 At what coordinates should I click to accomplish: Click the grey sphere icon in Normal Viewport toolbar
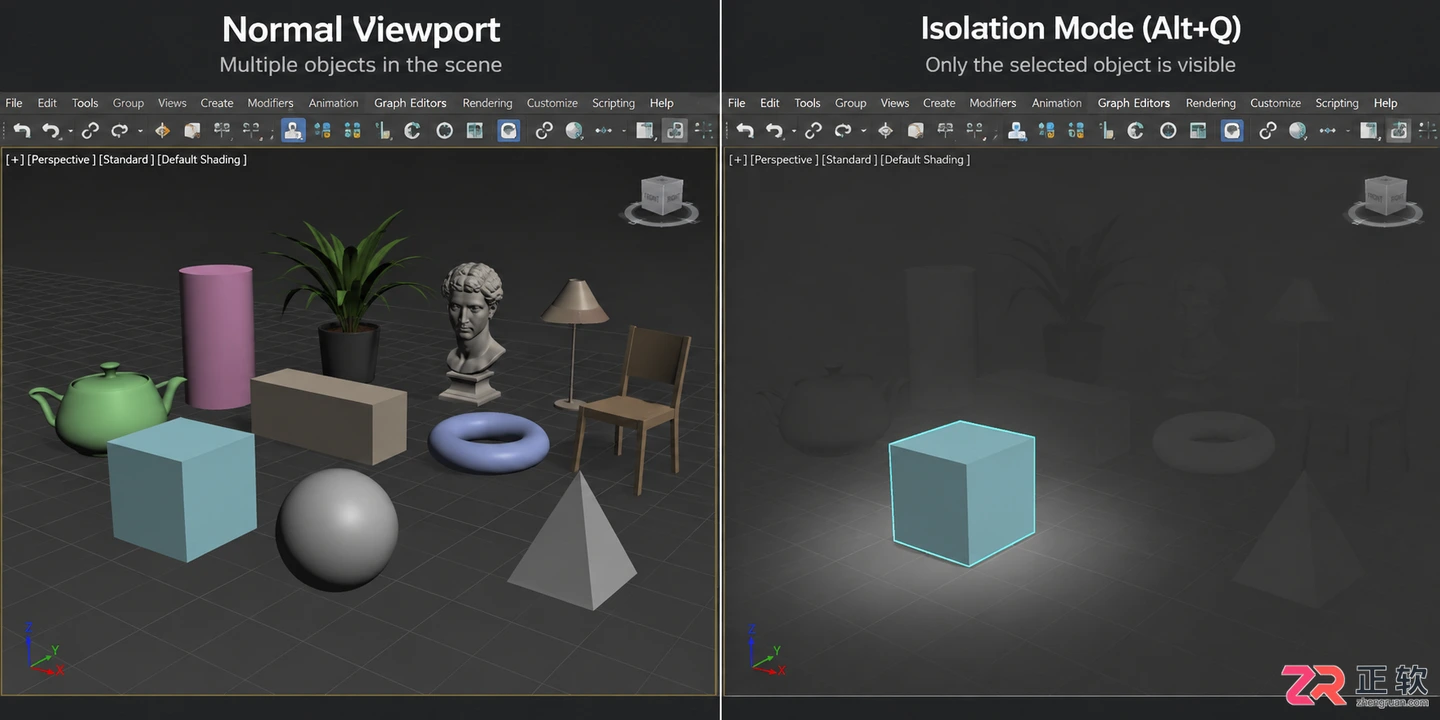click(x=574, y=130)
